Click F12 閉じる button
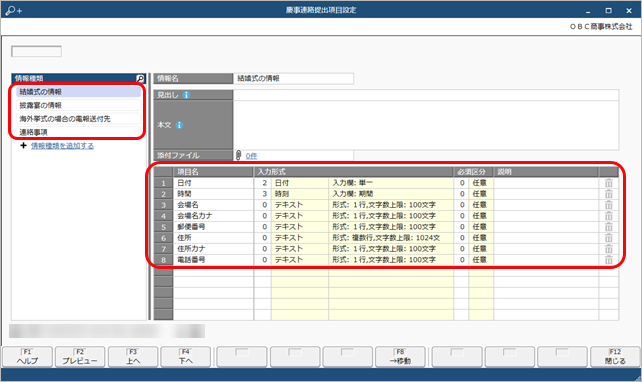 click(x=615, y=357)
